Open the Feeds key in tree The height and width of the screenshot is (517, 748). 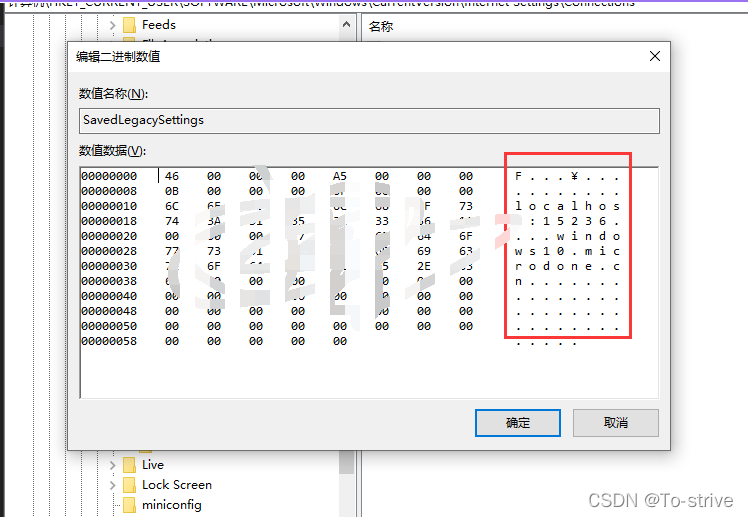click(159, 25)
